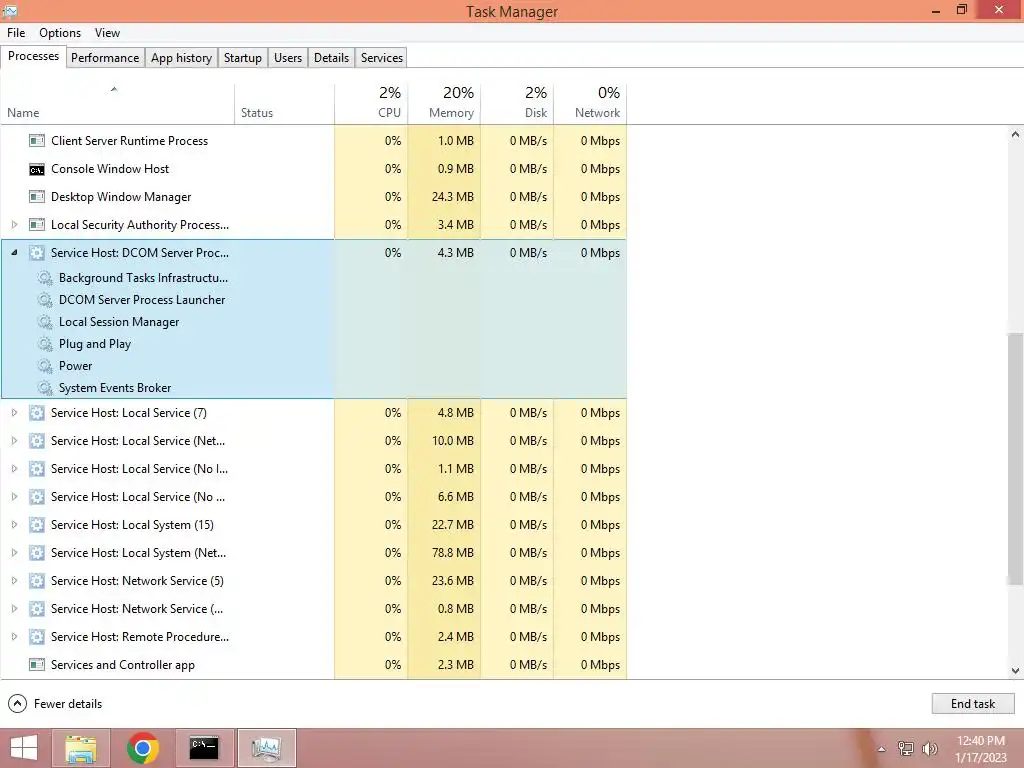
Task: Click the Background Tasks Infrastructure service icon
Action: click(44, 278)
